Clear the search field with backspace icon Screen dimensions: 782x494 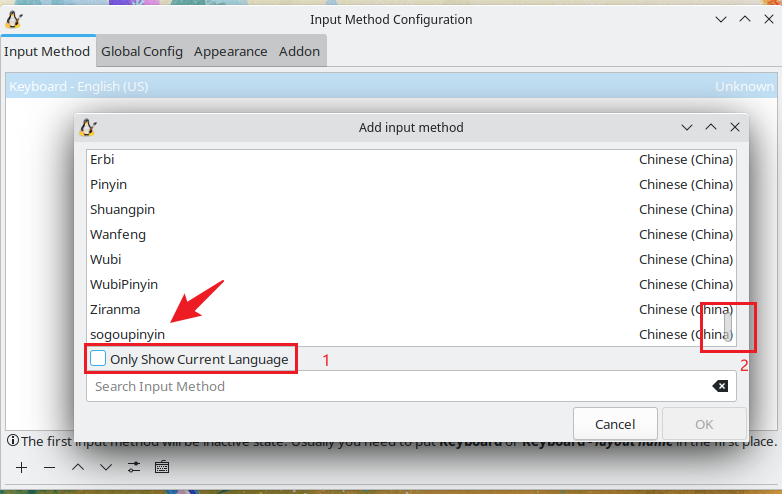720,386
